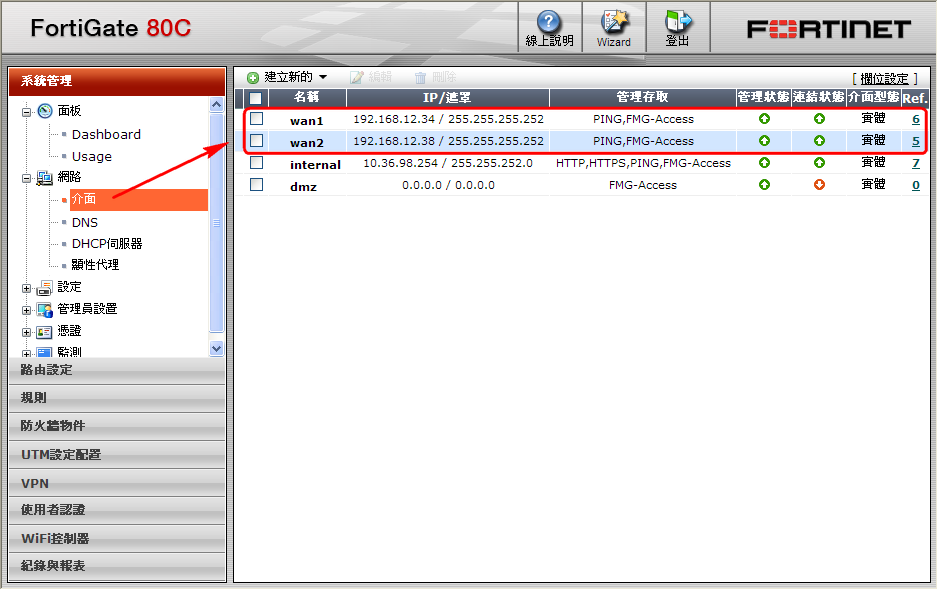Viewport: 938px width, 590px height.
Task: Click wan2 管理狀態 green up icon
Action: (x=764, y=141)
